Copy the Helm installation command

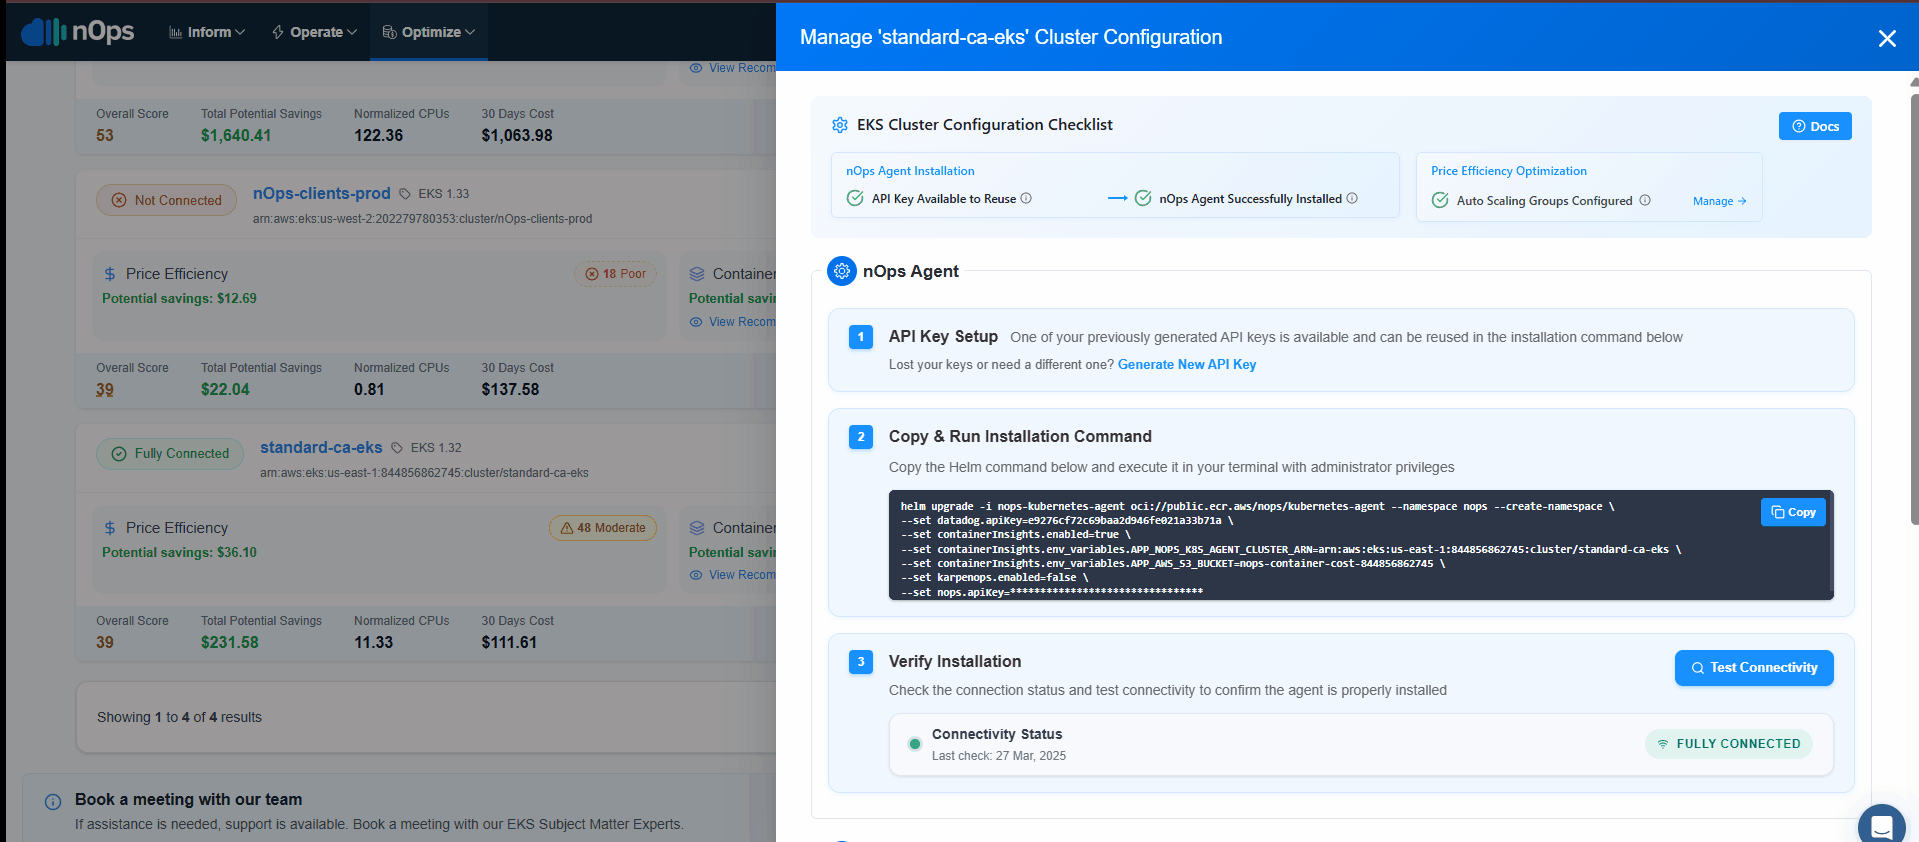click(x=1793, y=512)
